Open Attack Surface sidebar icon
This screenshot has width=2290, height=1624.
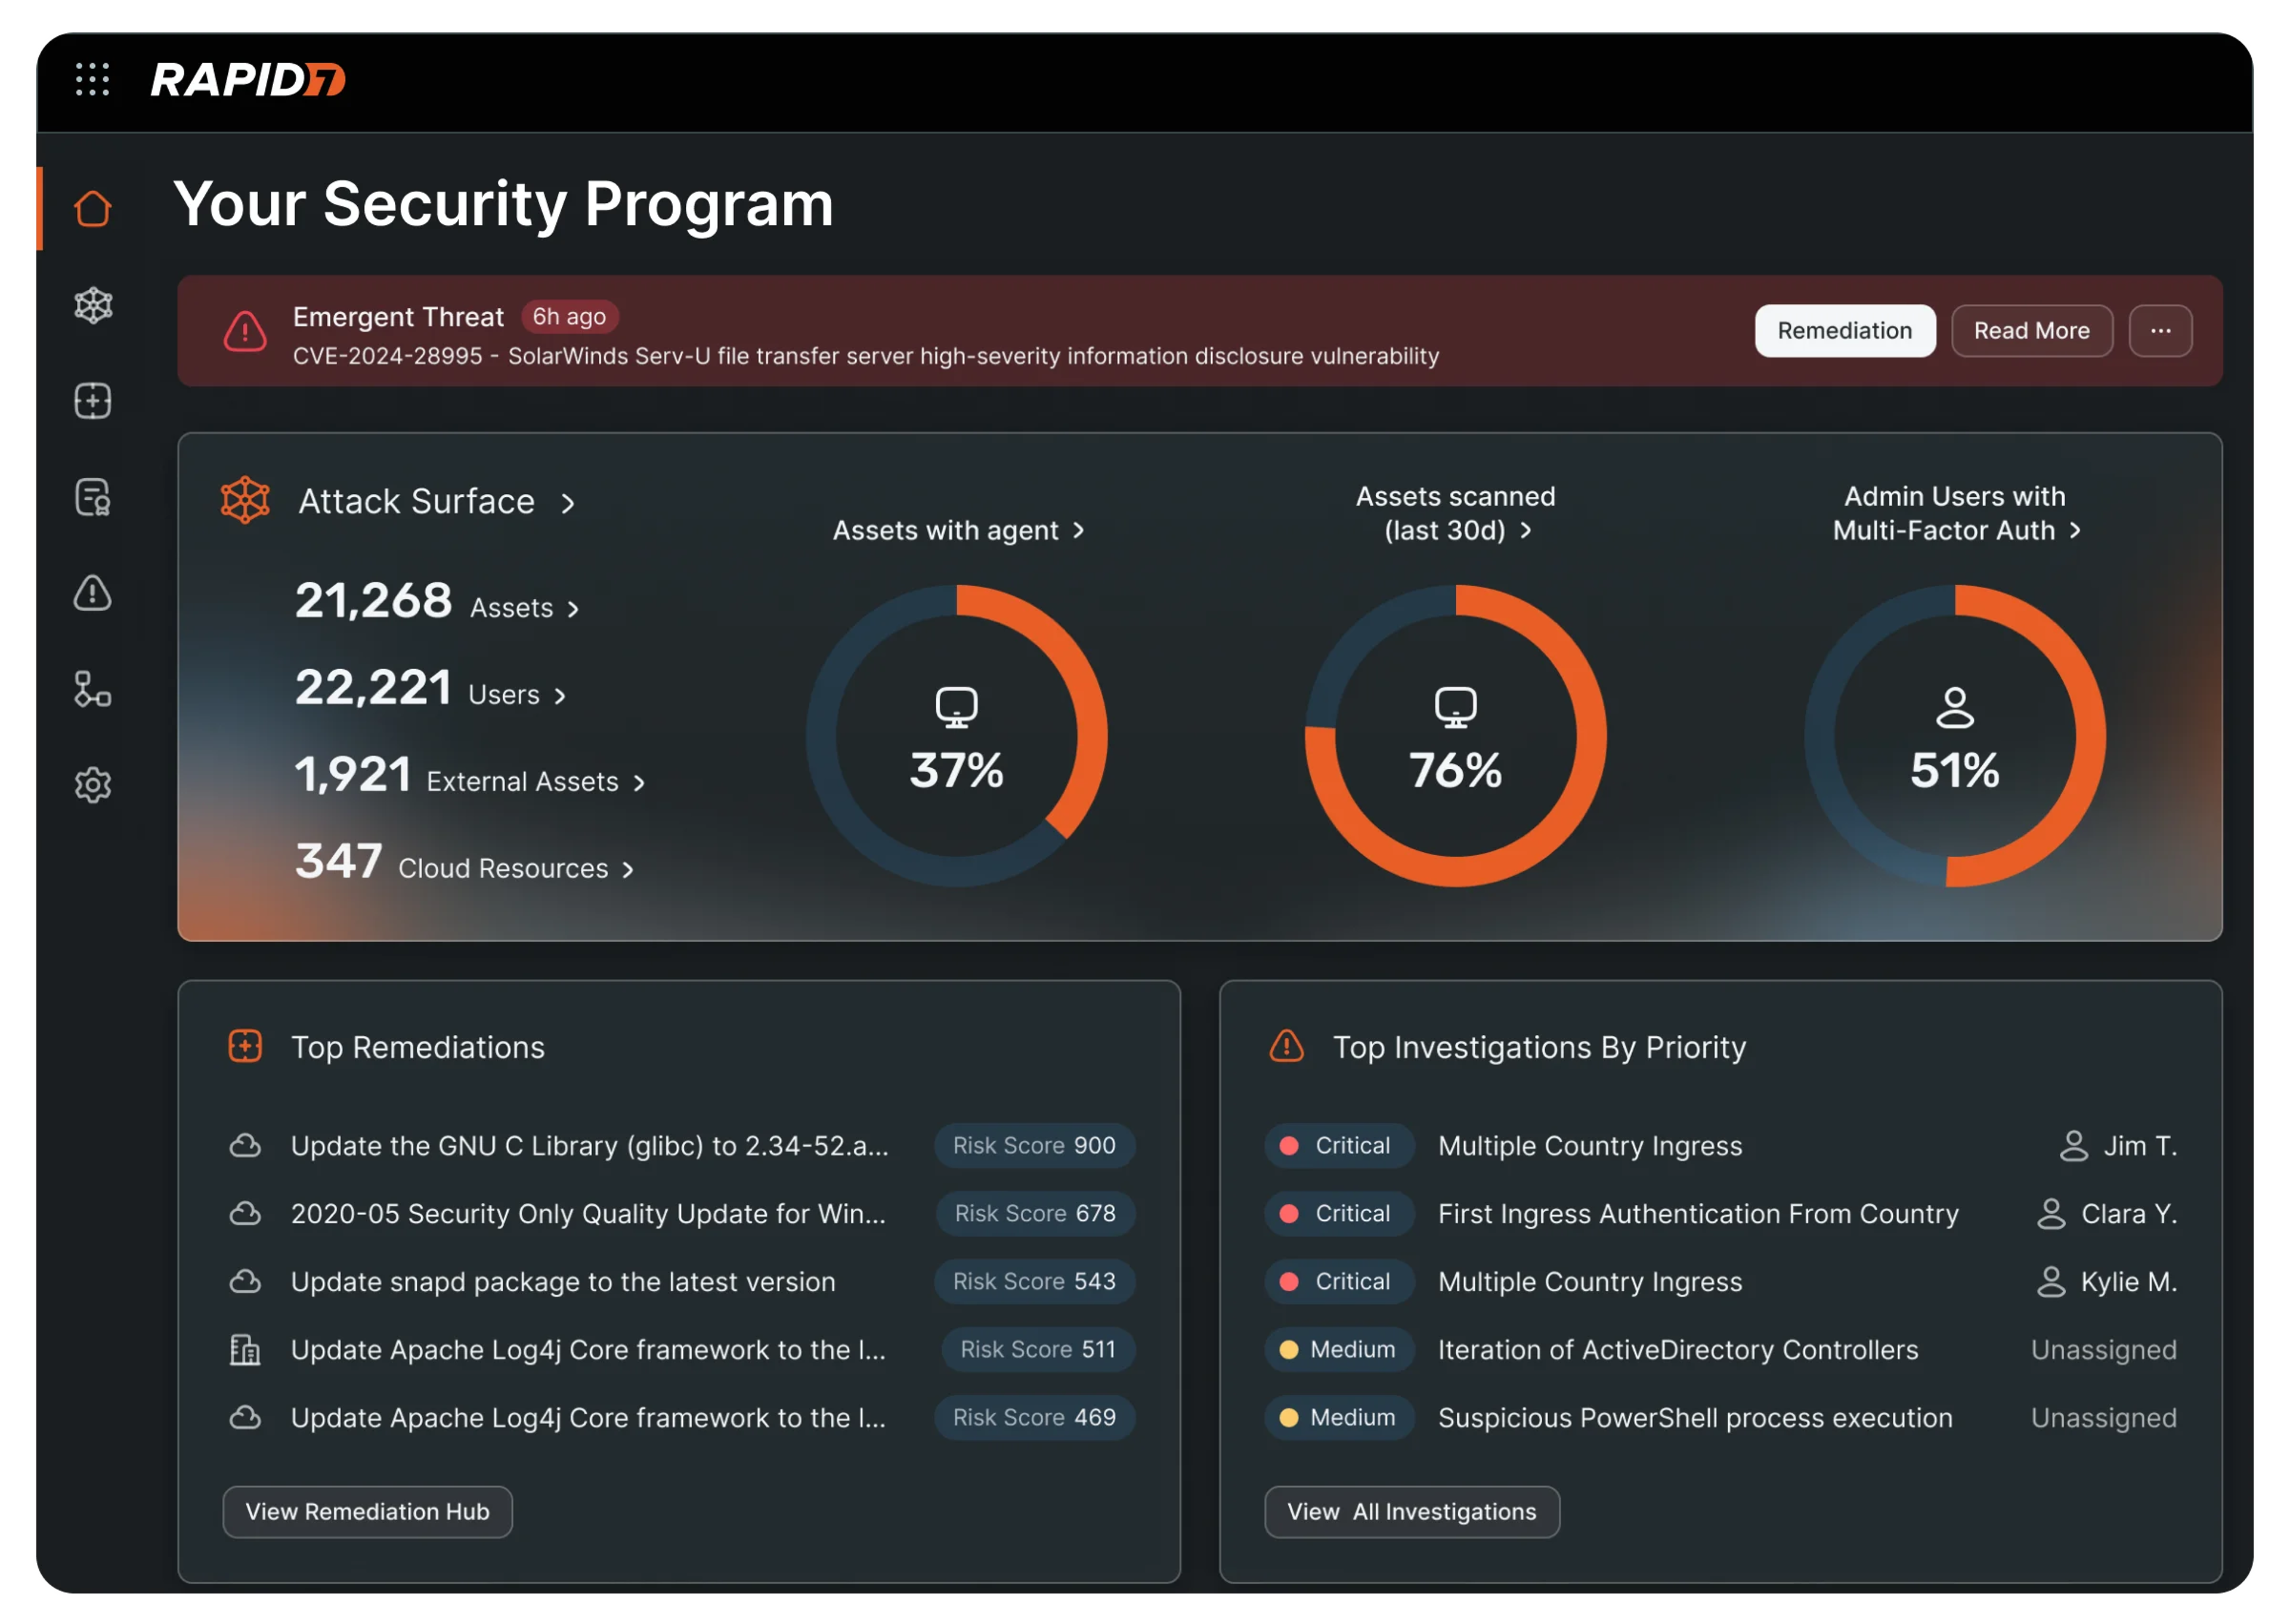tap(92, 305)
